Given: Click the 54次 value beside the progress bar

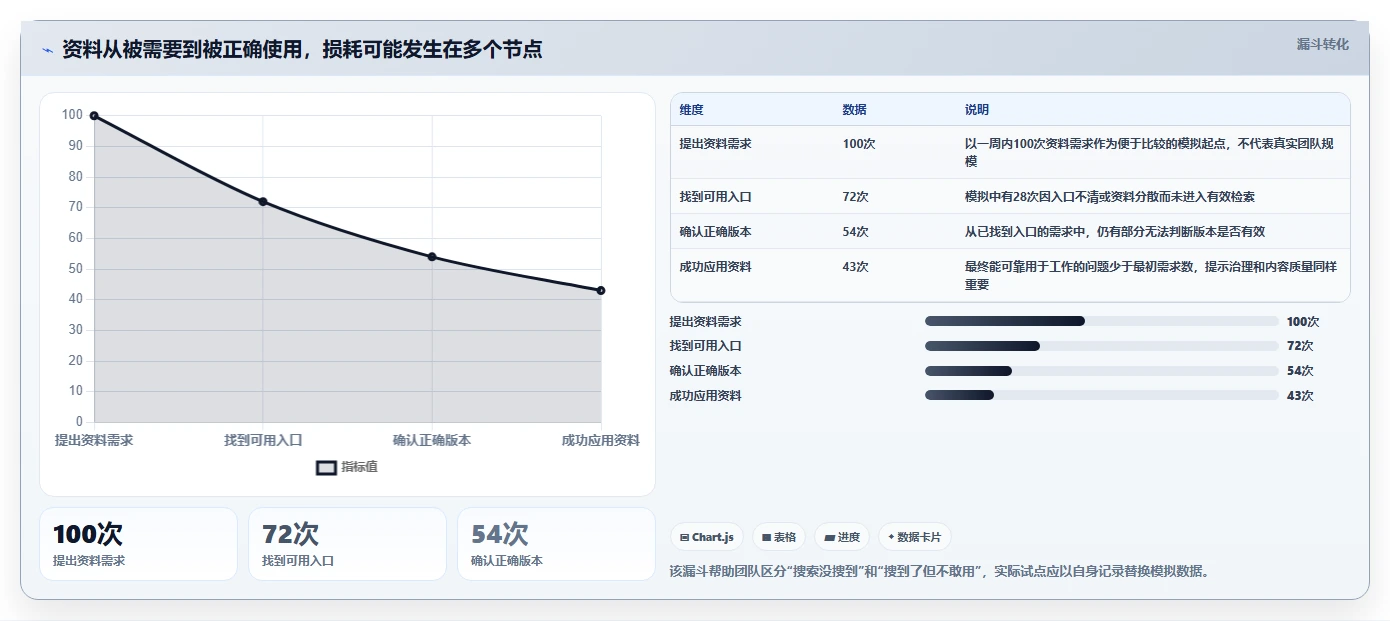Looking at the screenshot, I should click(x=1300, y=371).
